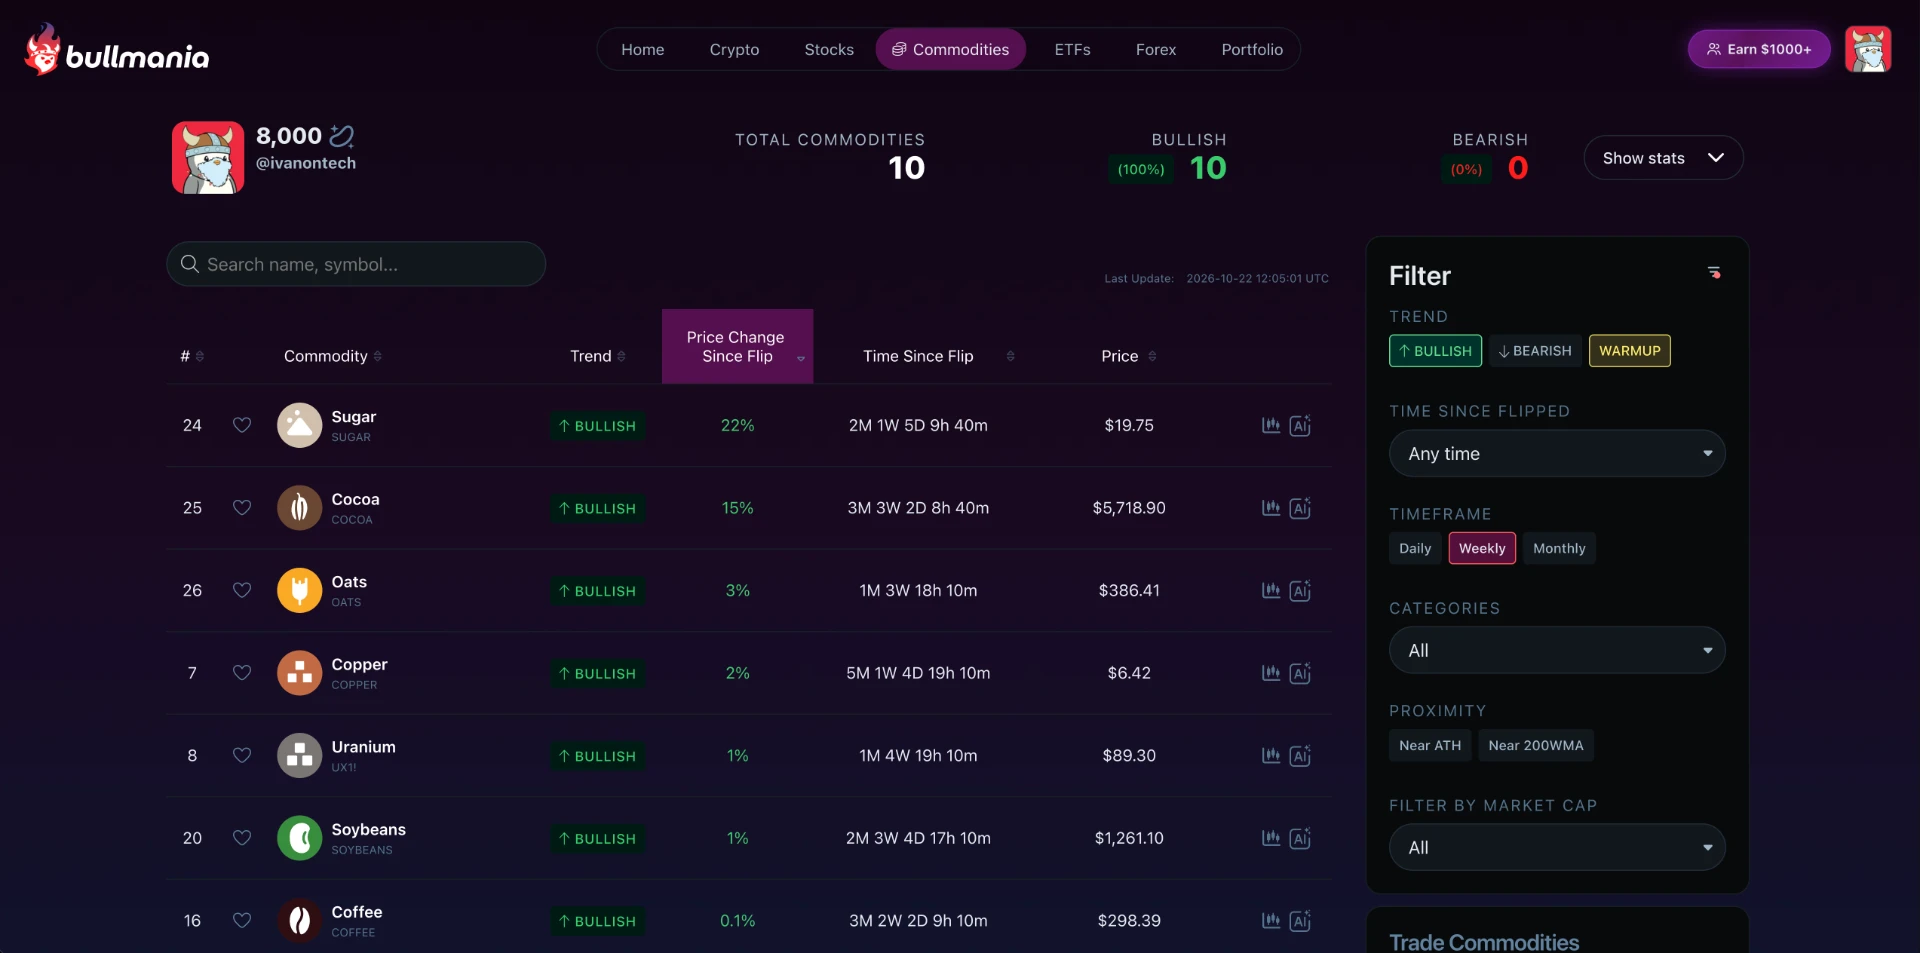Open the Portfolio tab
1920x953 pixels.
(x=1252, y=49)
